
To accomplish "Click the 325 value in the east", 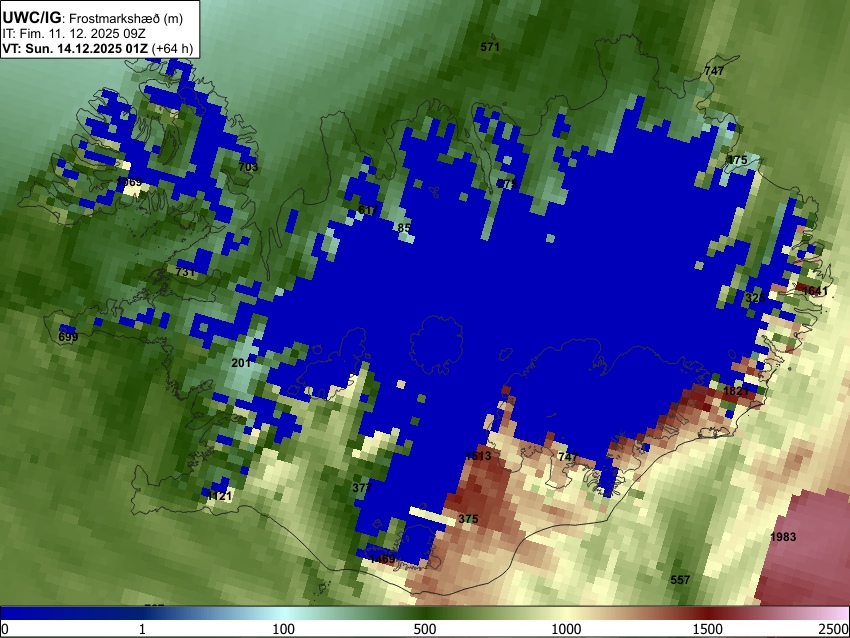I will tap(755, 298).
